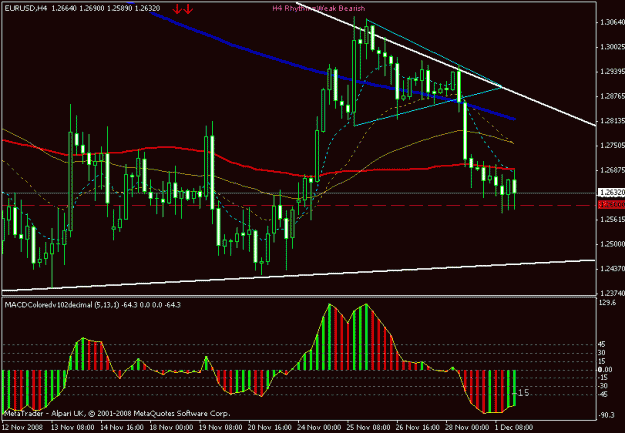Click the '24 Nov 00:00' time label
The width and height of the screenshot is (625, 433).
(319, 427)
